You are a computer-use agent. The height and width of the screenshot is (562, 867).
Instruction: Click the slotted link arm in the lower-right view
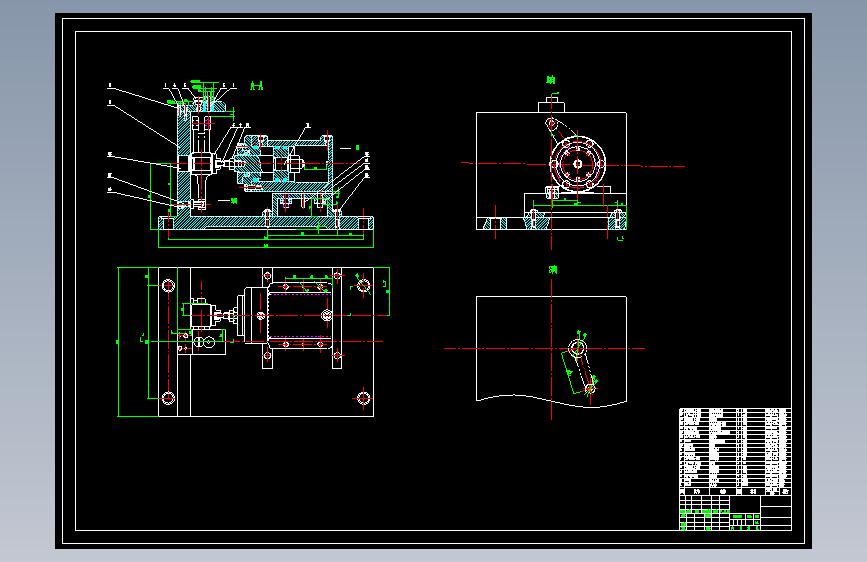(x=582, y=369)
